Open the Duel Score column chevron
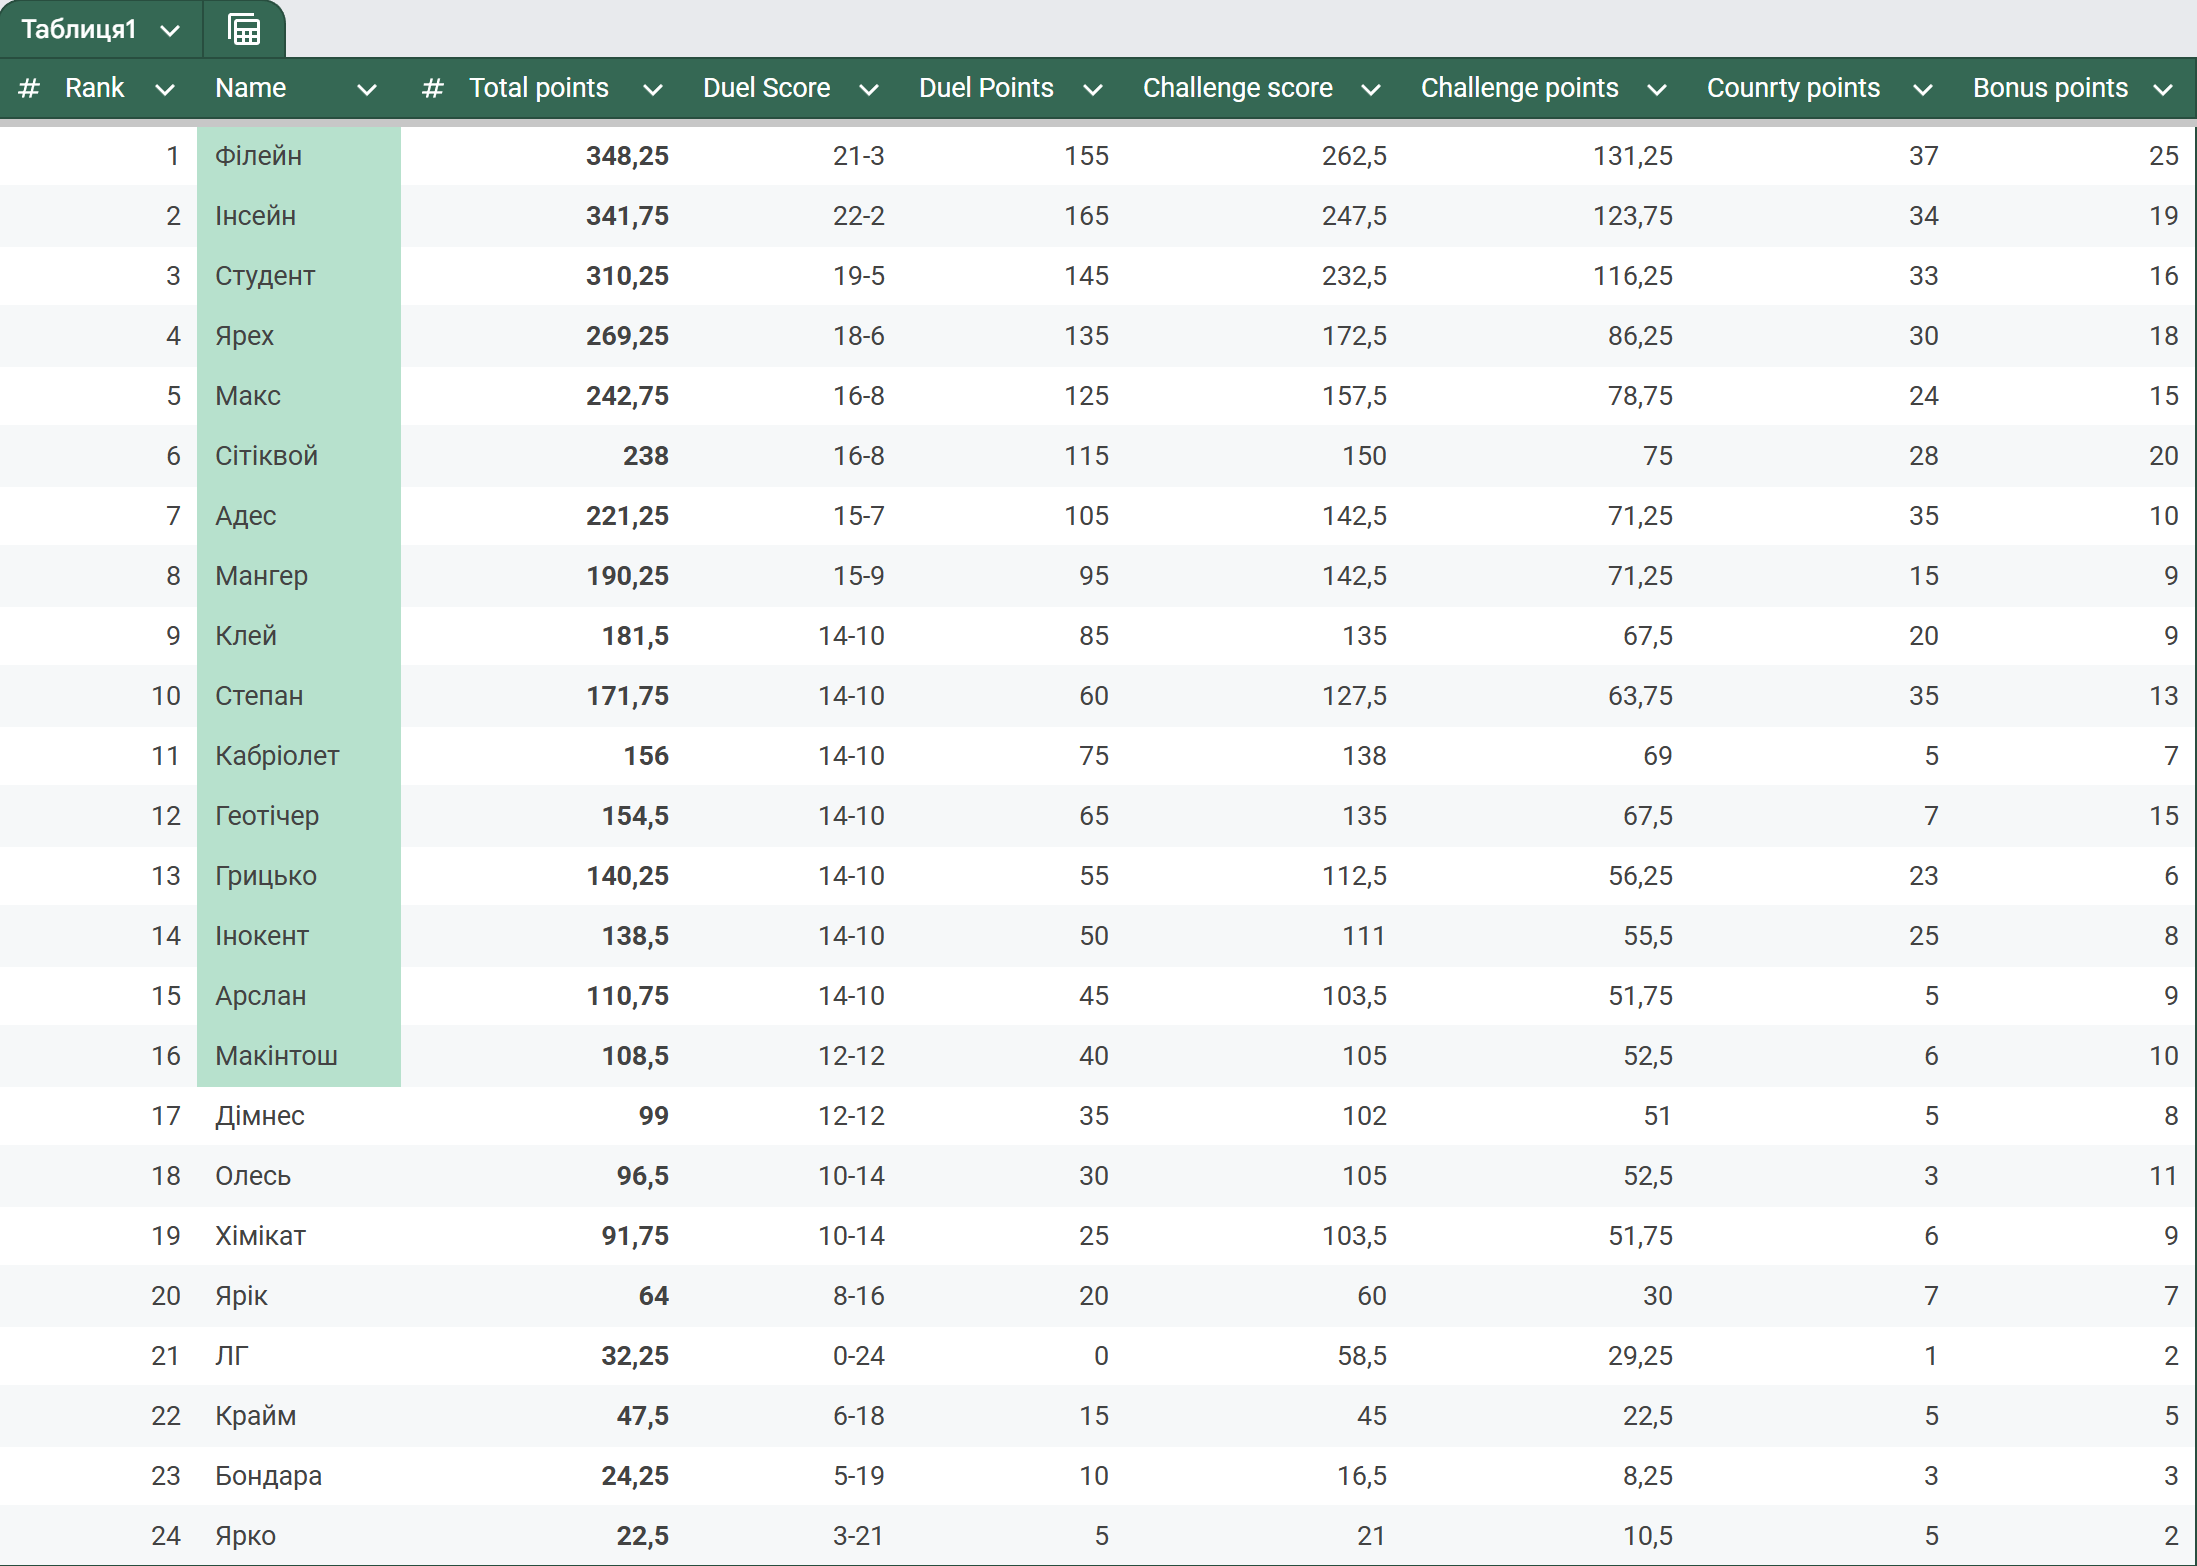This screenshot has width=2197, height=1566. pyautogui.click(x=869, y=89)
